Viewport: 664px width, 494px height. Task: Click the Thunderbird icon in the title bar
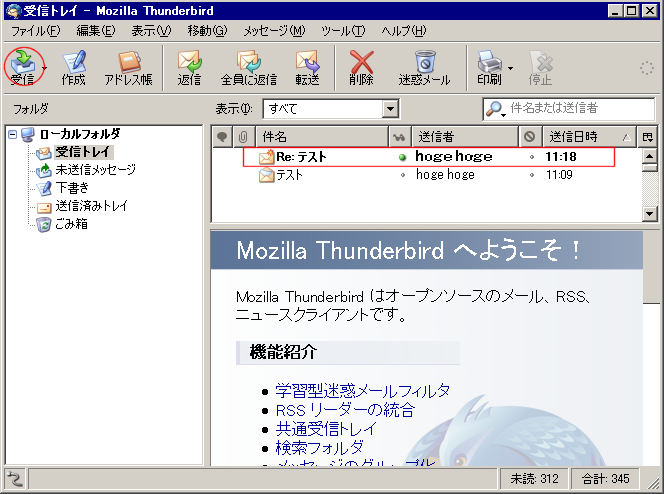pyautogui.click(x=14, y=11)
